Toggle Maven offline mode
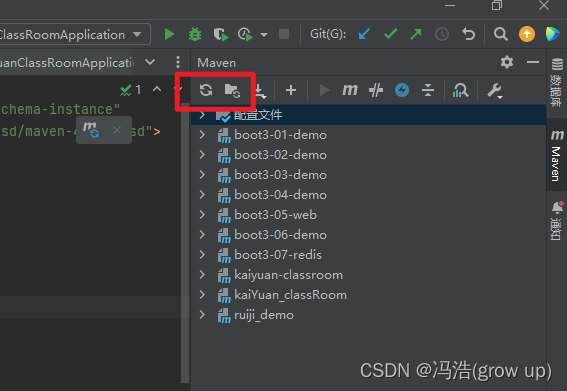 pos(376,90)
